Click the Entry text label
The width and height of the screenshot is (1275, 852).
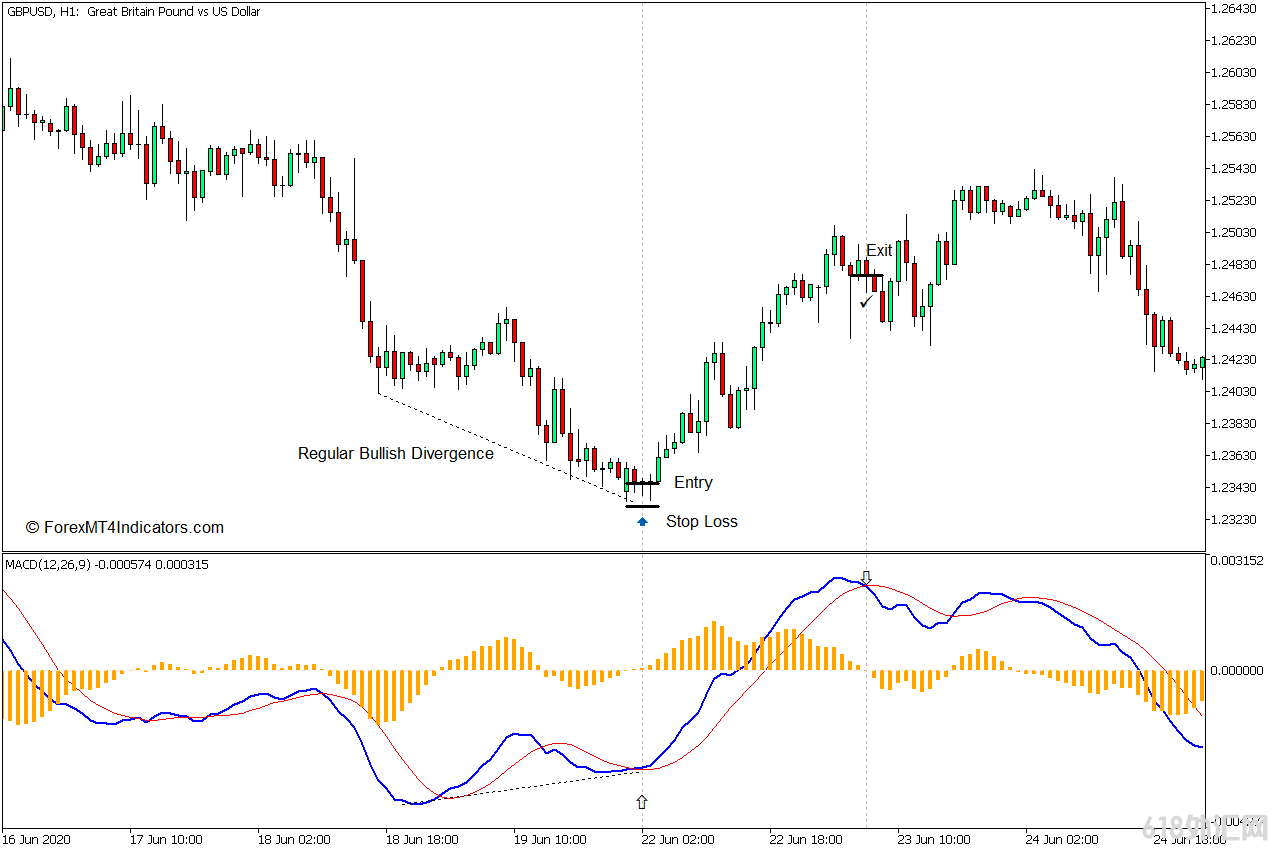(x=693, y=482)
